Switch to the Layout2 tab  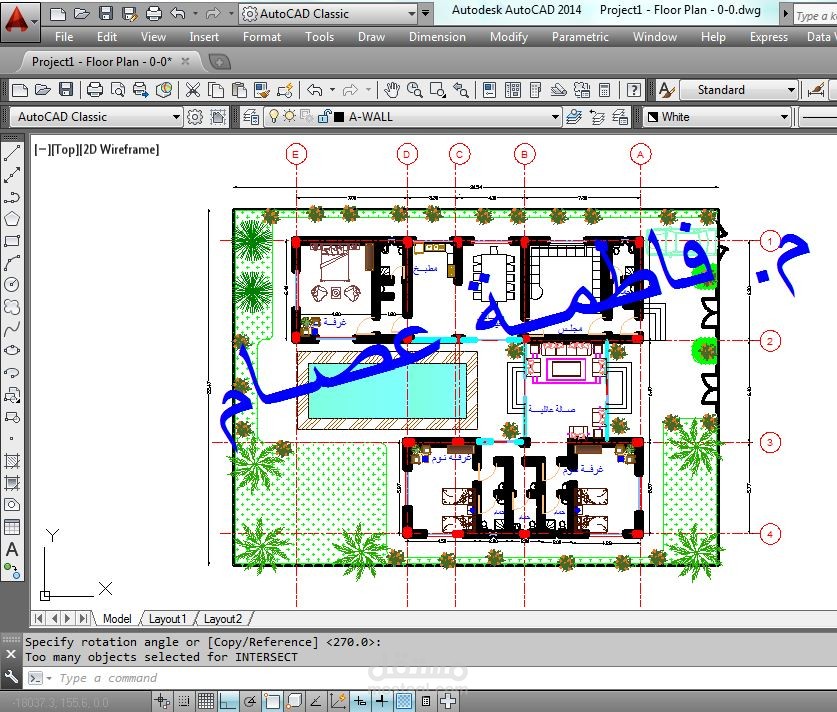[223, 619]
